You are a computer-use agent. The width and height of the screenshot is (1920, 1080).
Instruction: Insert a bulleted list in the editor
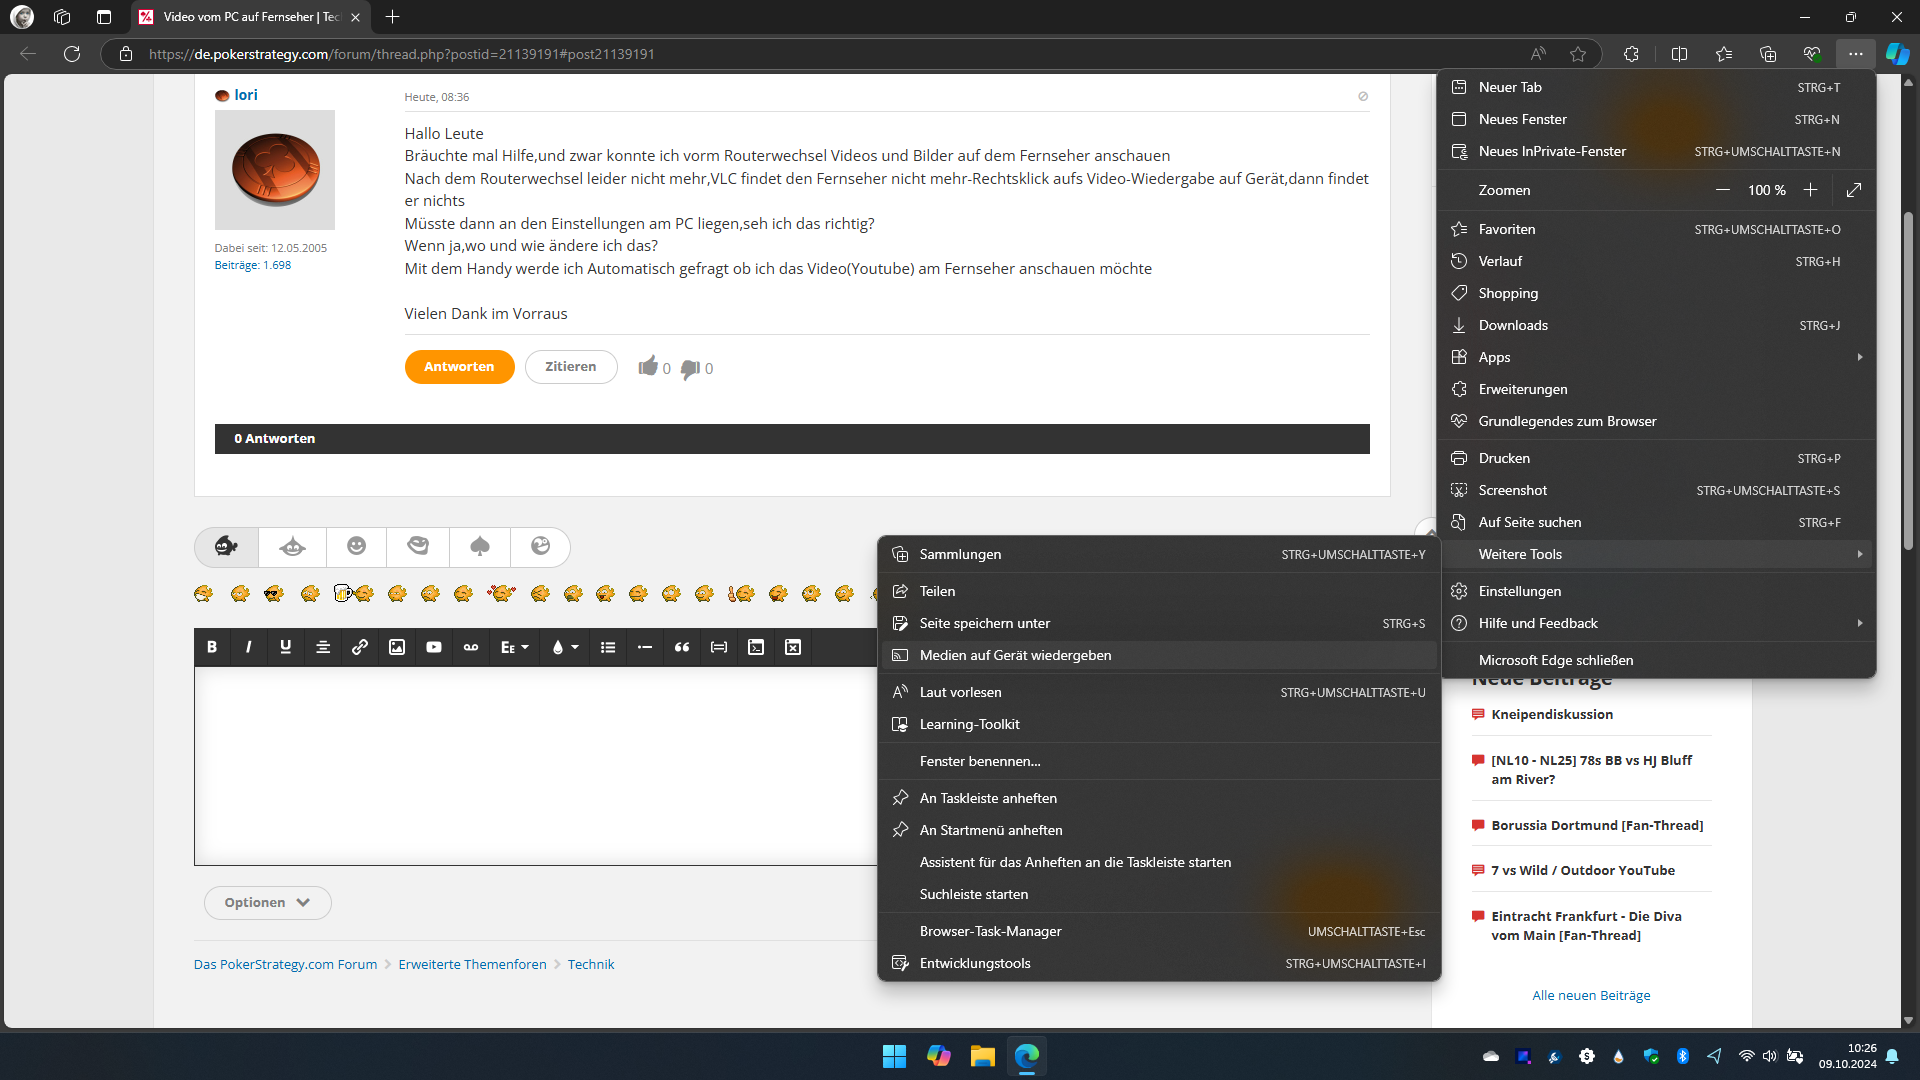[608, 647]
